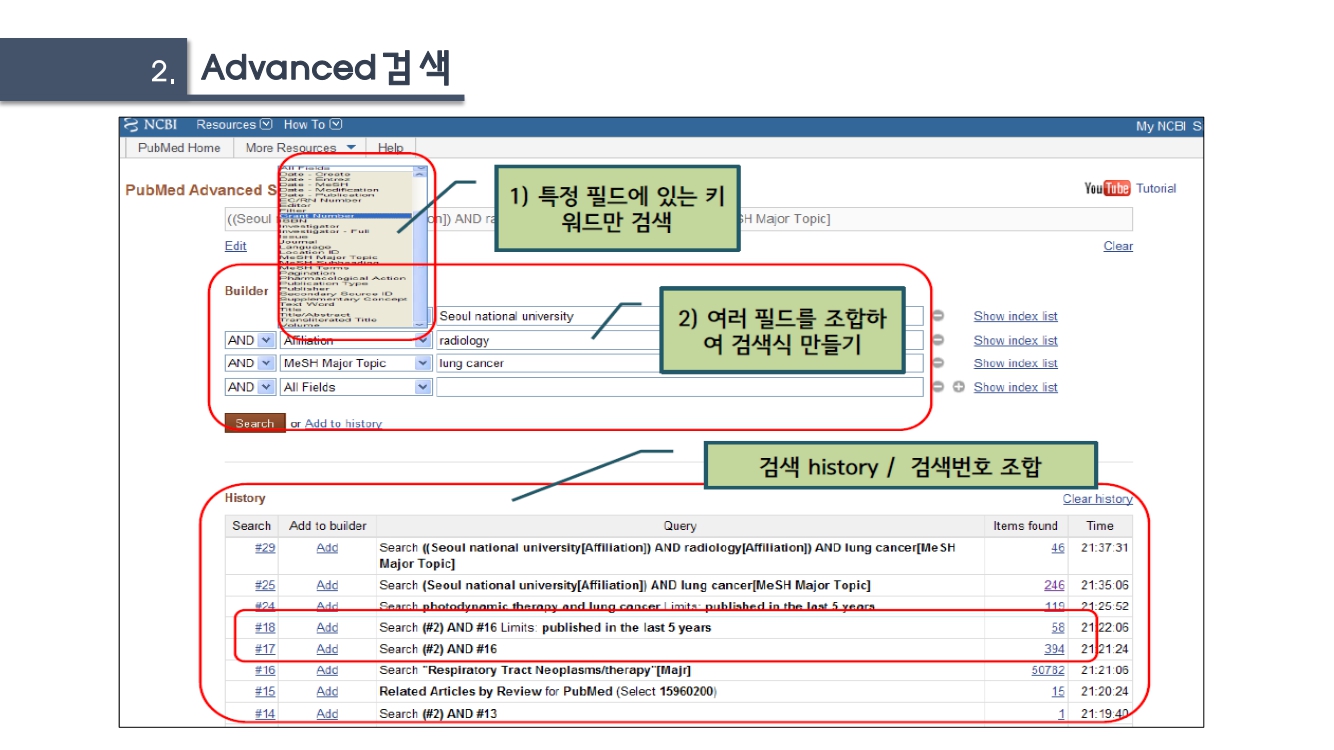This screenshot has width=1334, height=750.
Task: View the 246 items found for #25
Action: click(x=1054, y=585)
